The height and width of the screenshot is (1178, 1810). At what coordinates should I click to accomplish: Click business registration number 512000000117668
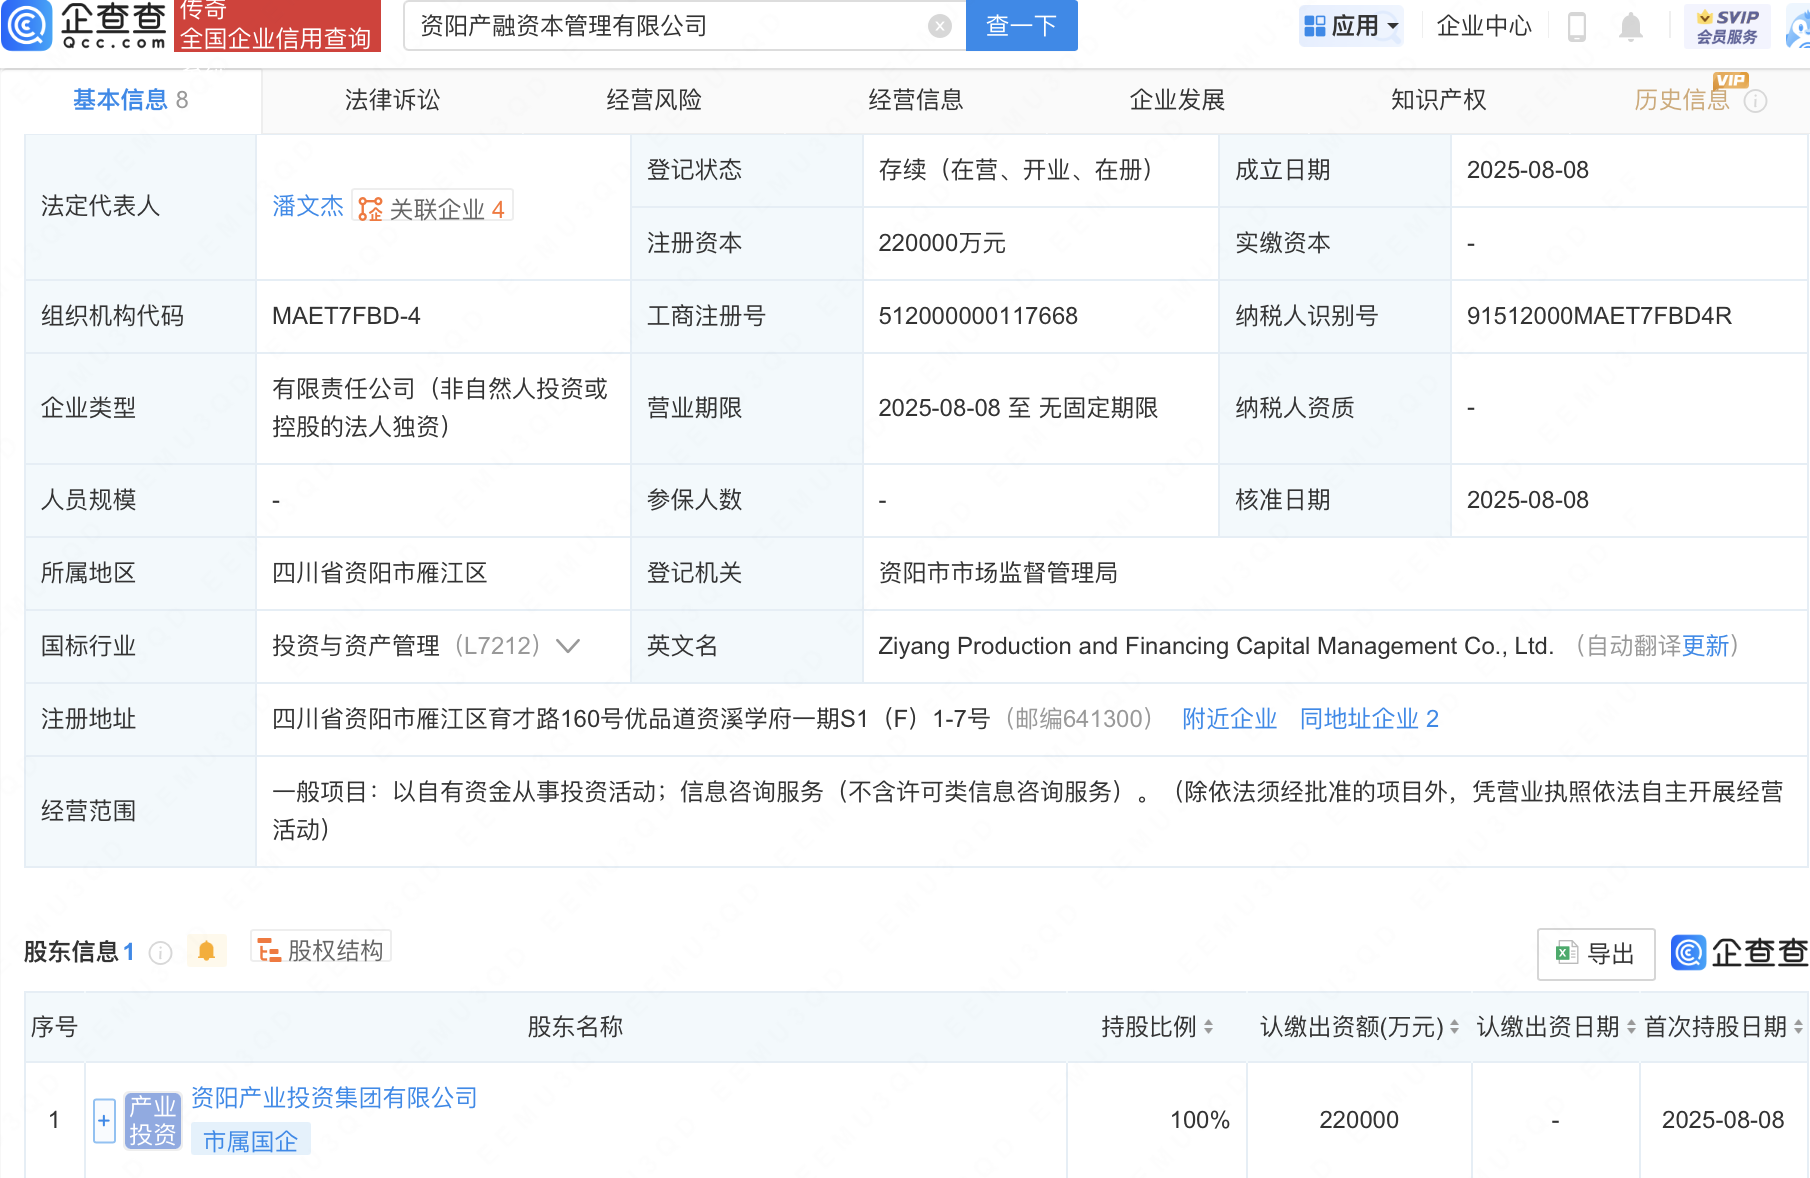coord(978,316)
